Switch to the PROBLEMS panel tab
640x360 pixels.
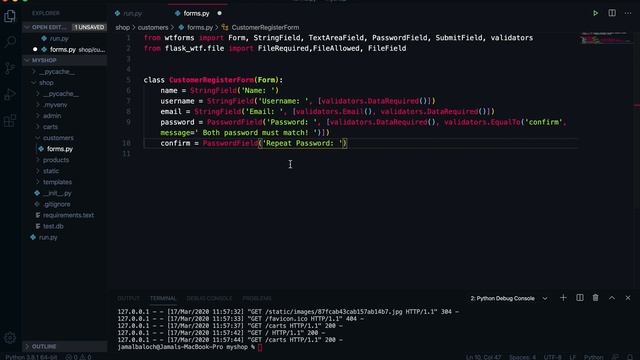tap(257, 298)
